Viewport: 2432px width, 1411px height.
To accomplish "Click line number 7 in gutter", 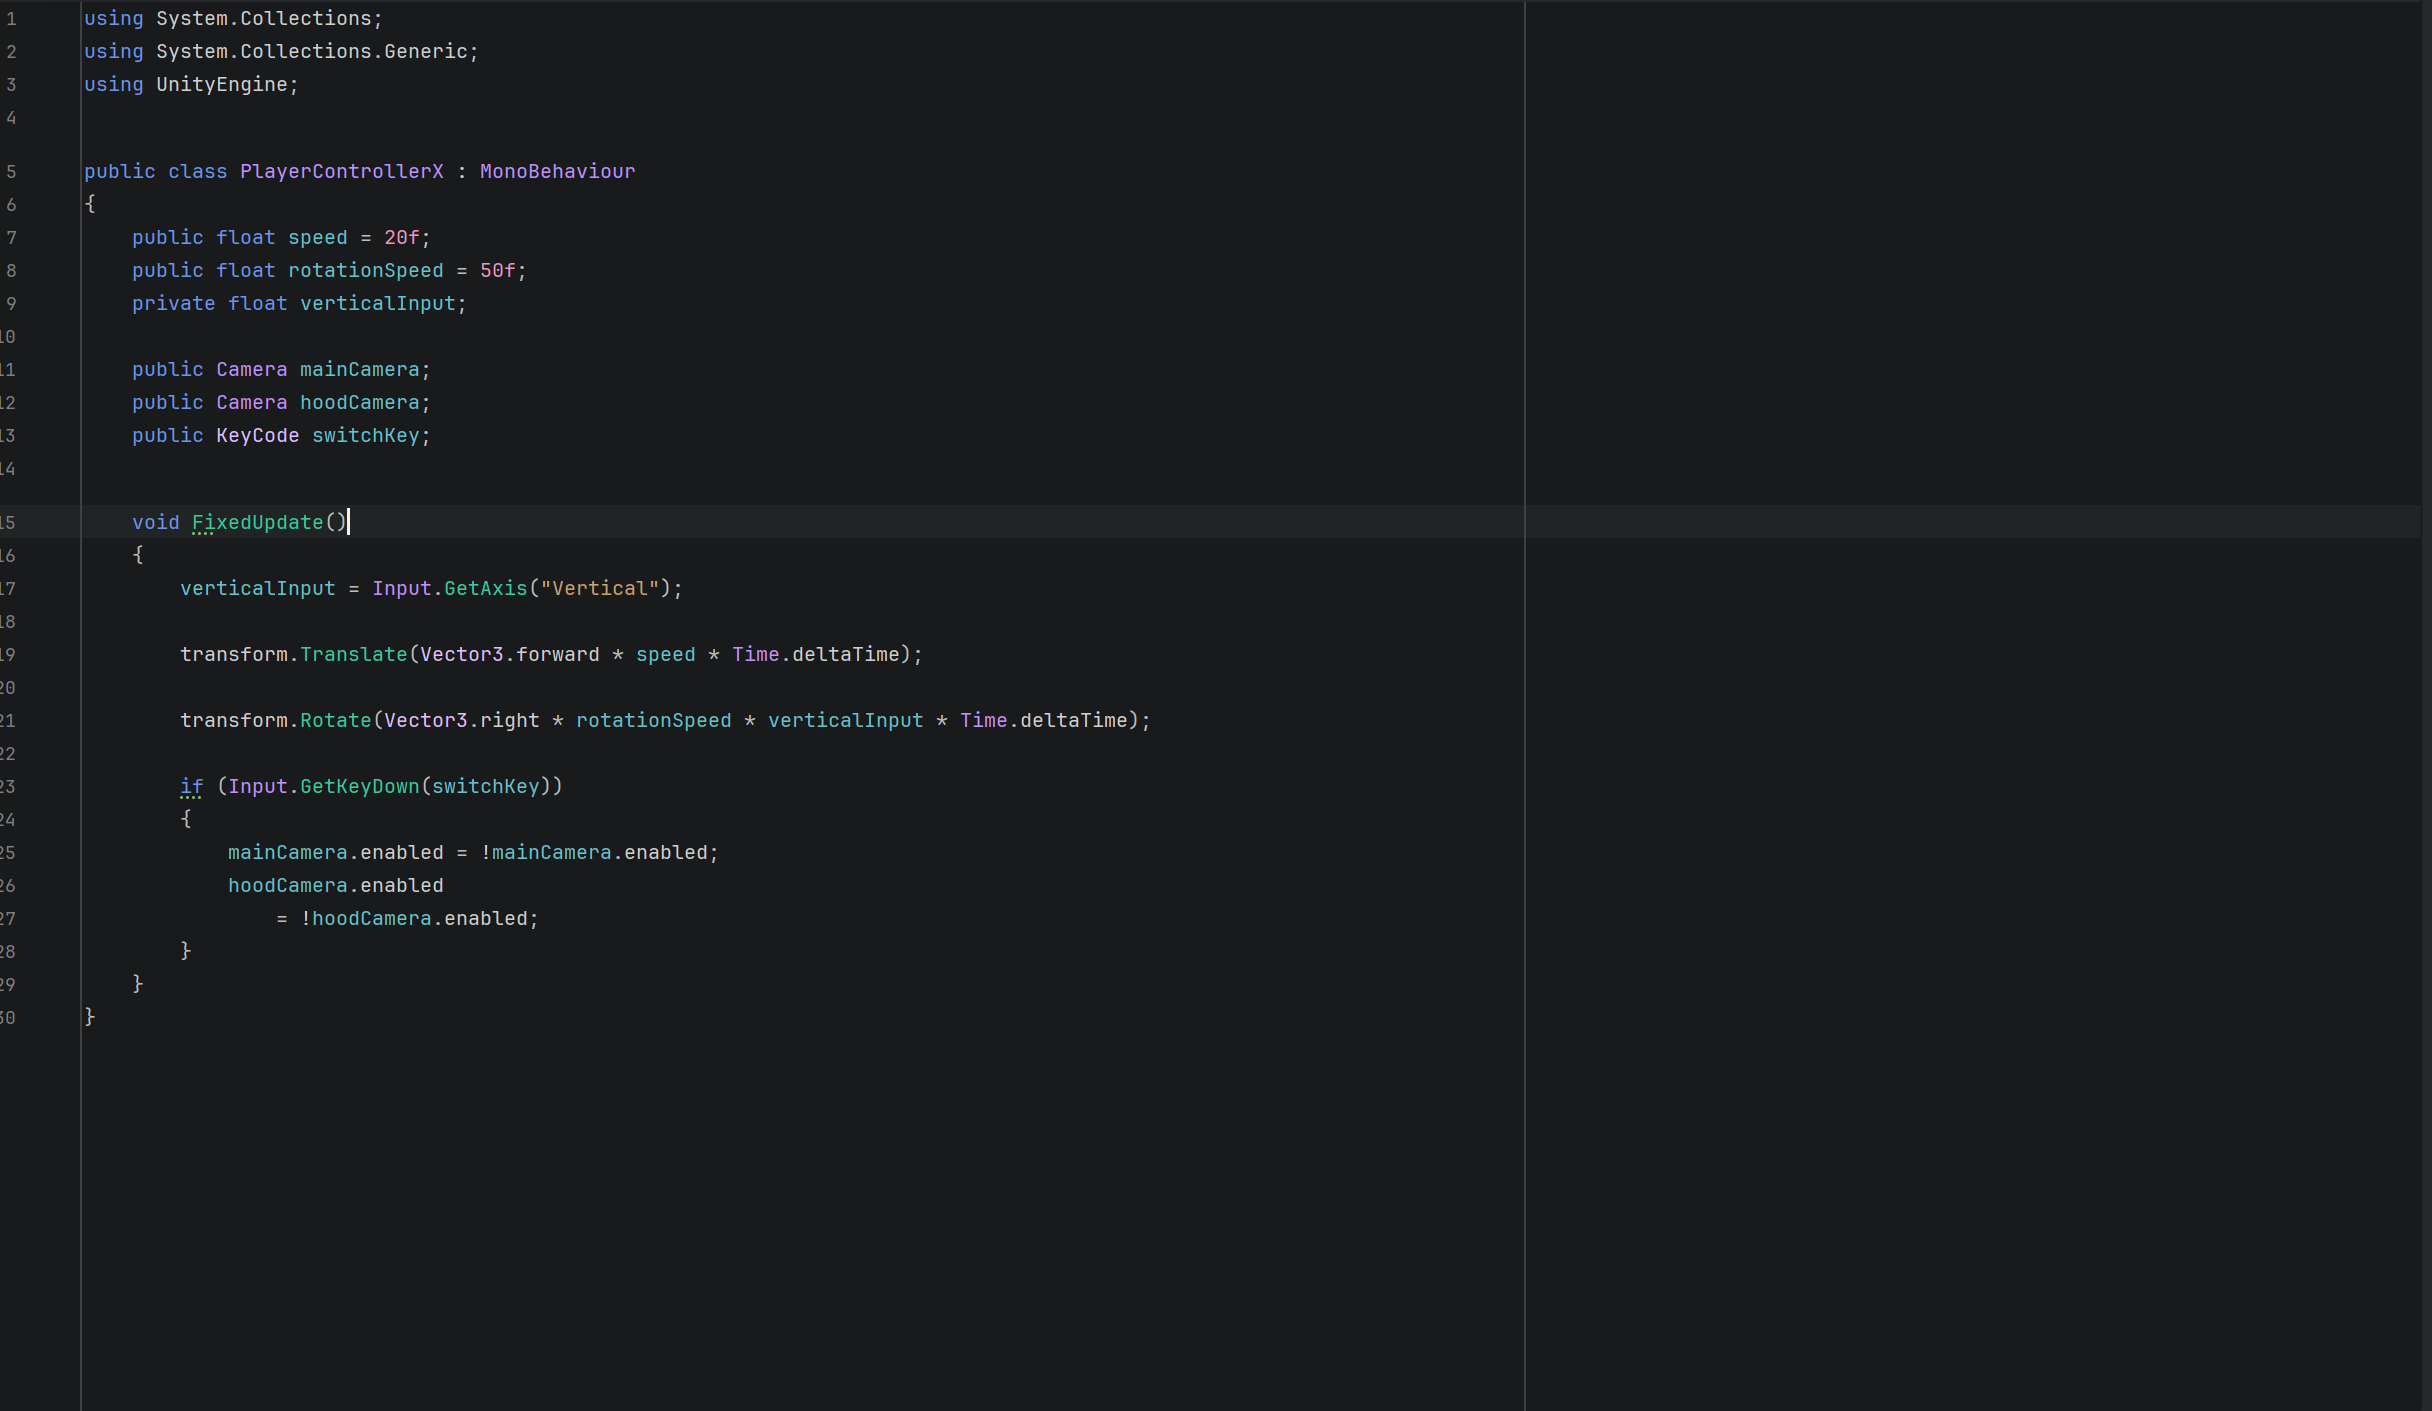I will point(11,237).
